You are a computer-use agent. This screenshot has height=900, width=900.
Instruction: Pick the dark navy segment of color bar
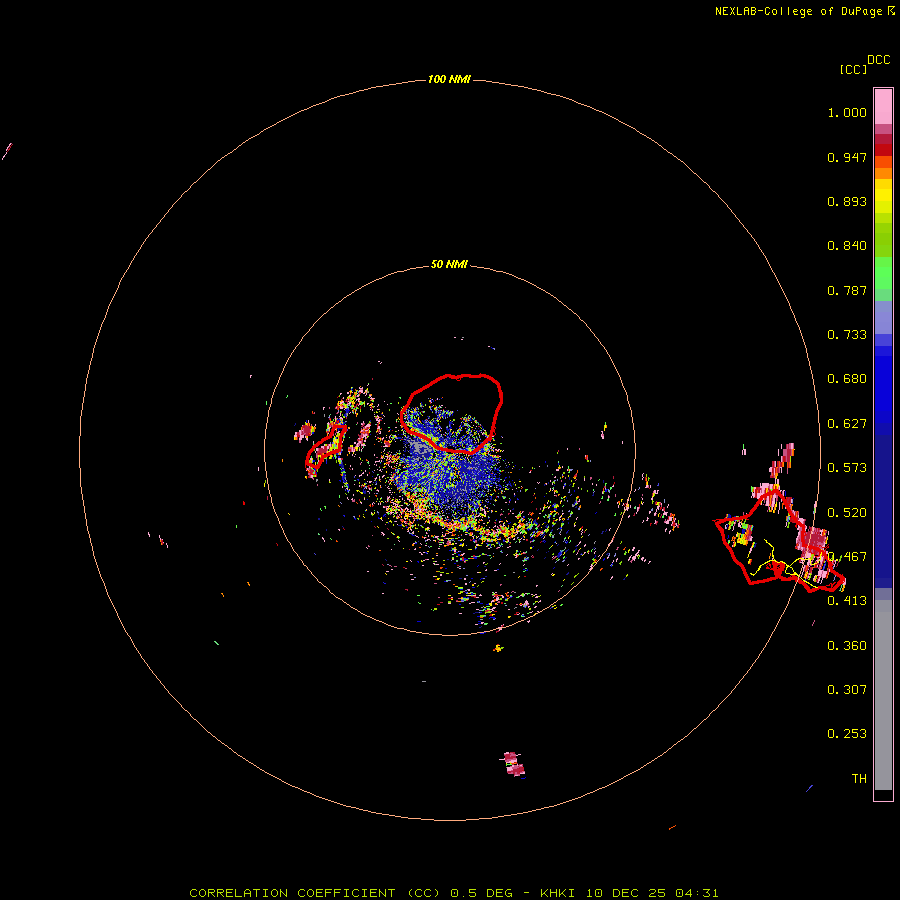click(x=883, y=505)
